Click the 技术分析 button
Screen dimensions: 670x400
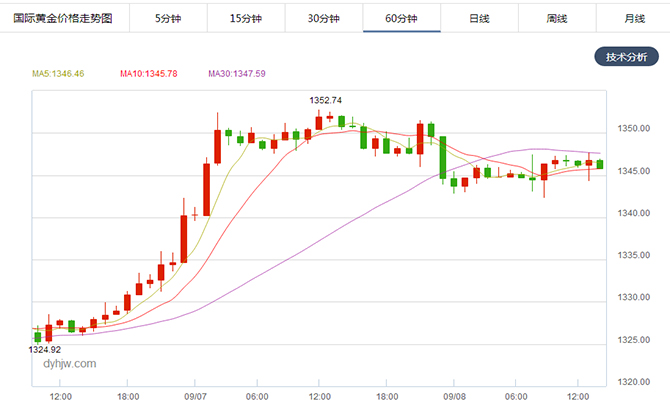(x=626, y=57)
